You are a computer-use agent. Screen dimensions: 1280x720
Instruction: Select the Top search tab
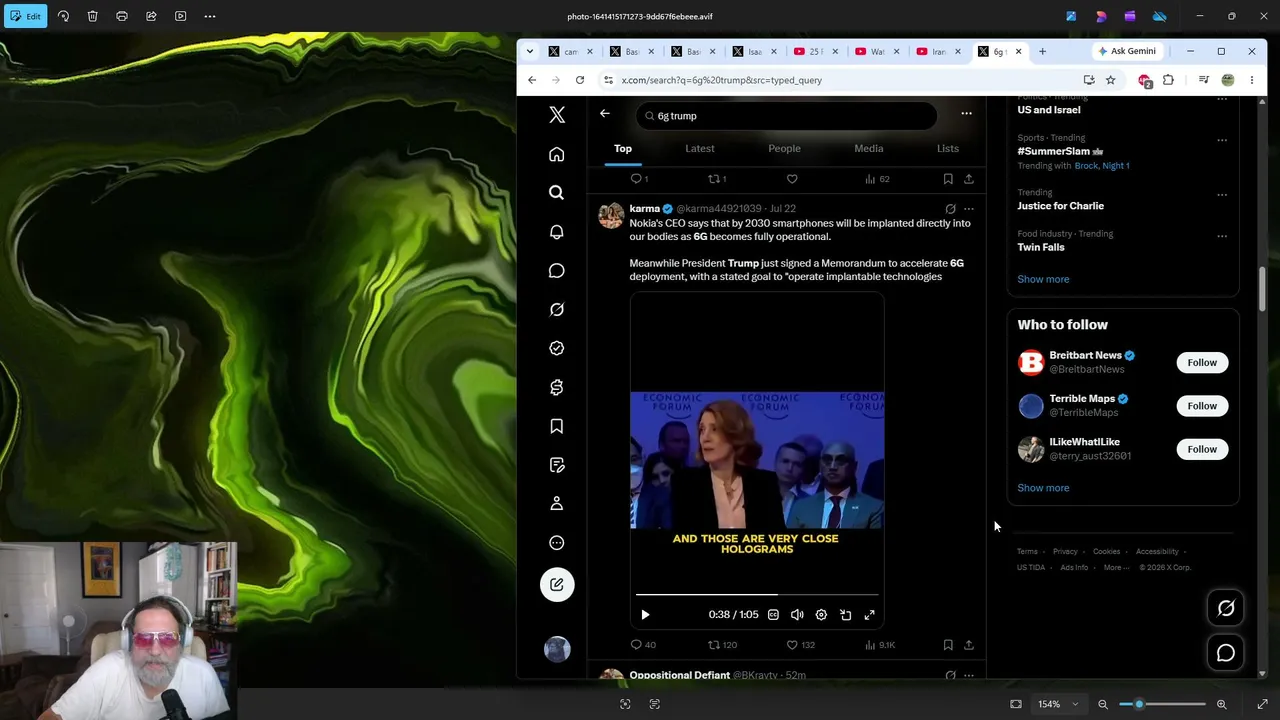click(623, 149)
